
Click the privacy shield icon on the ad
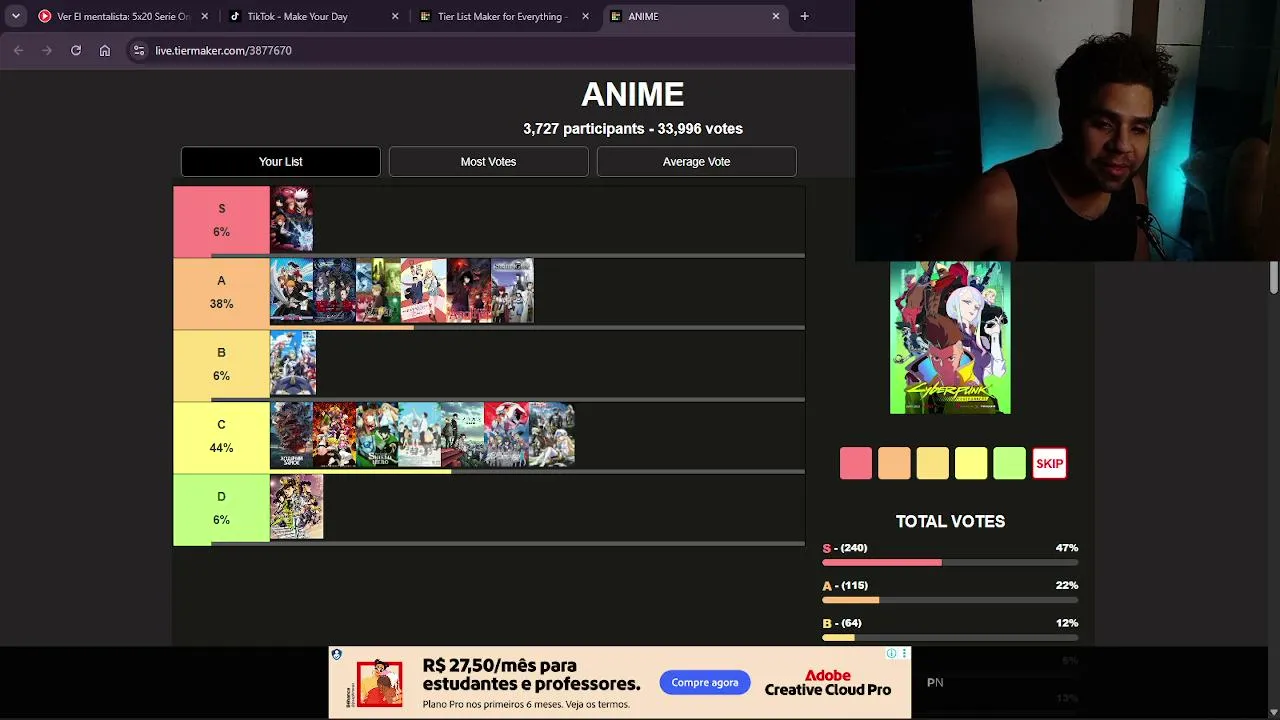[337, 655]
